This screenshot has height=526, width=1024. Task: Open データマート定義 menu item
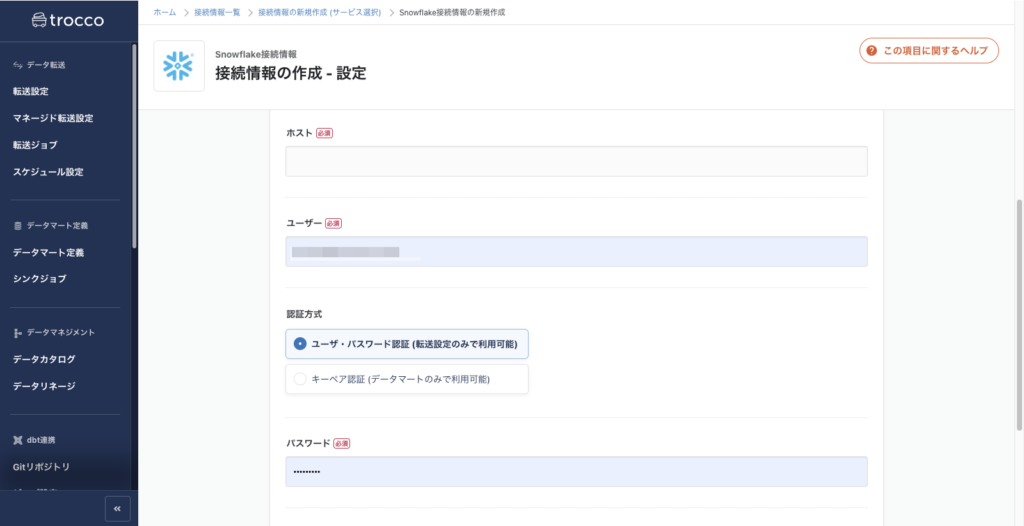point(48,252)
